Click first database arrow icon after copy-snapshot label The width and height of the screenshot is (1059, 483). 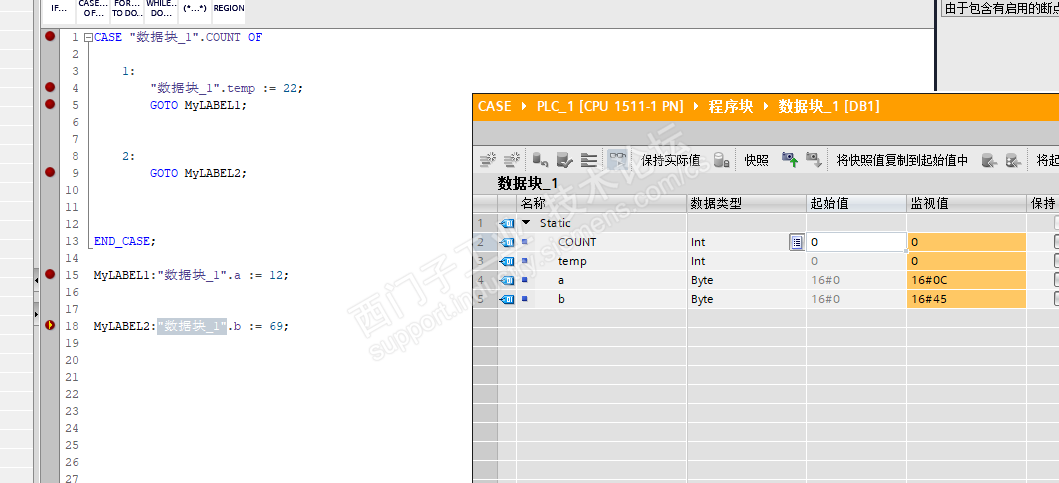tap(989, 160)
